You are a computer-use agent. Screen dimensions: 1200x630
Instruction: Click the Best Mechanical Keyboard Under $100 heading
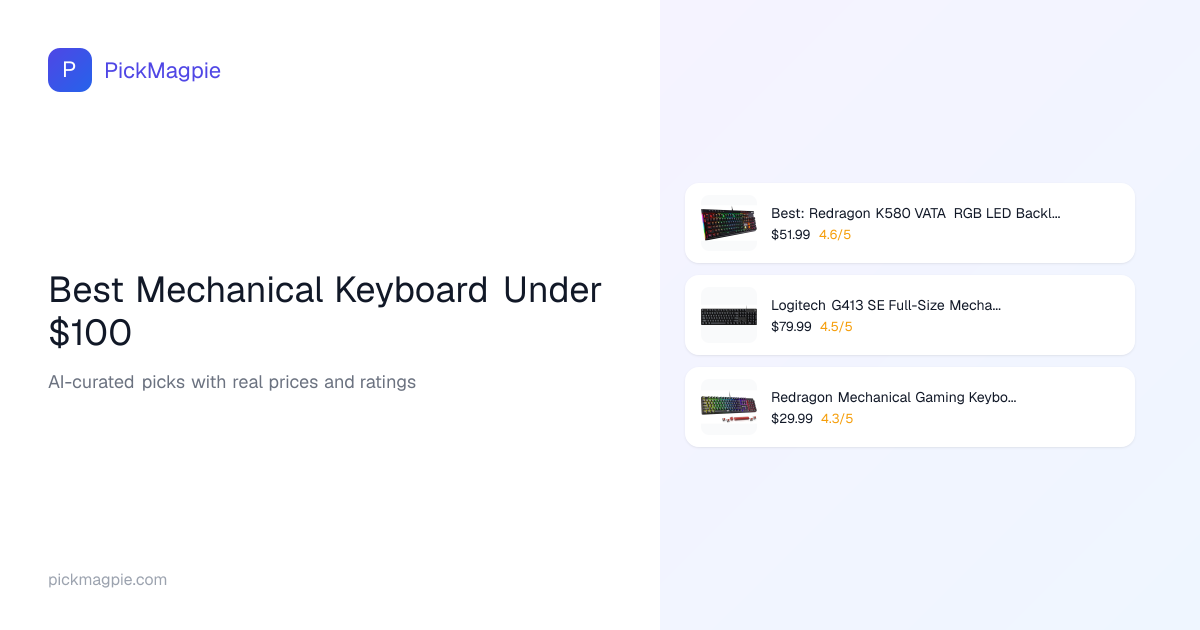325,310
